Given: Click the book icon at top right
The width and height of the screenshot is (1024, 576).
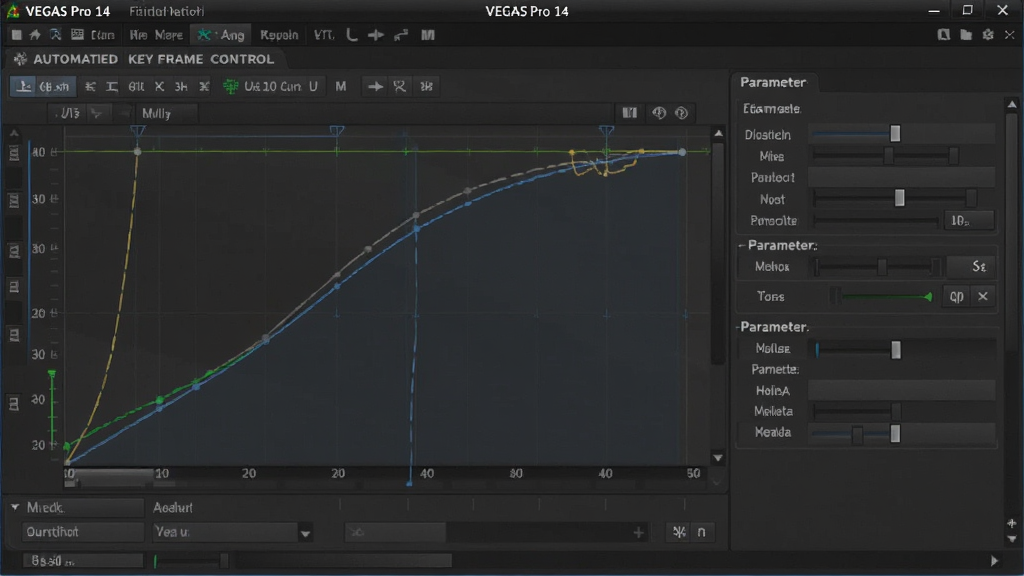Looking at the screenshot, I should (944, 35).
